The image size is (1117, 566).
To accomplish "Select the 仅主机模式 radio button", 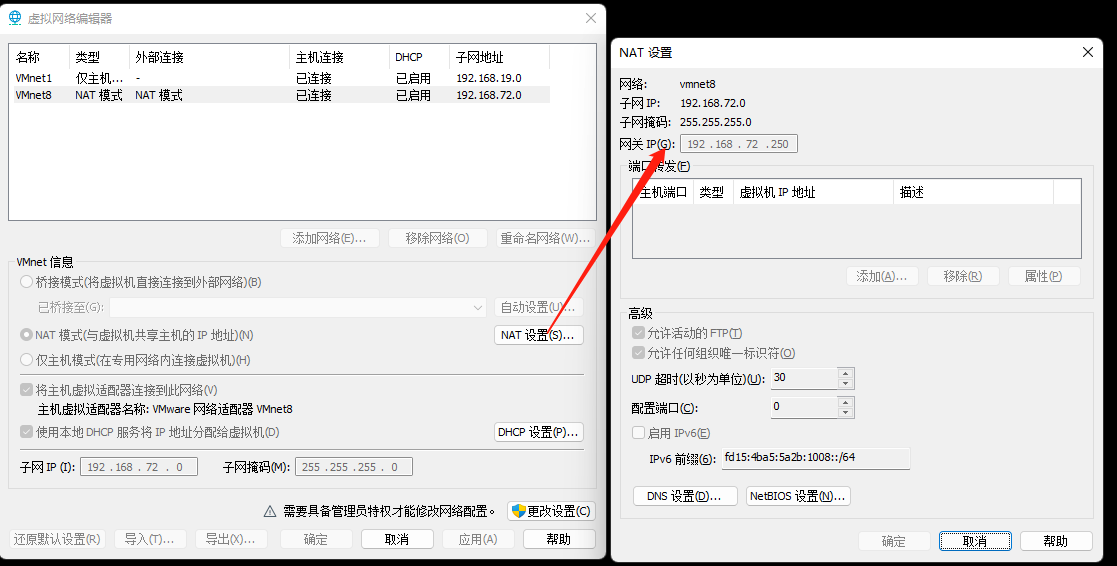I will click(27, 360).
